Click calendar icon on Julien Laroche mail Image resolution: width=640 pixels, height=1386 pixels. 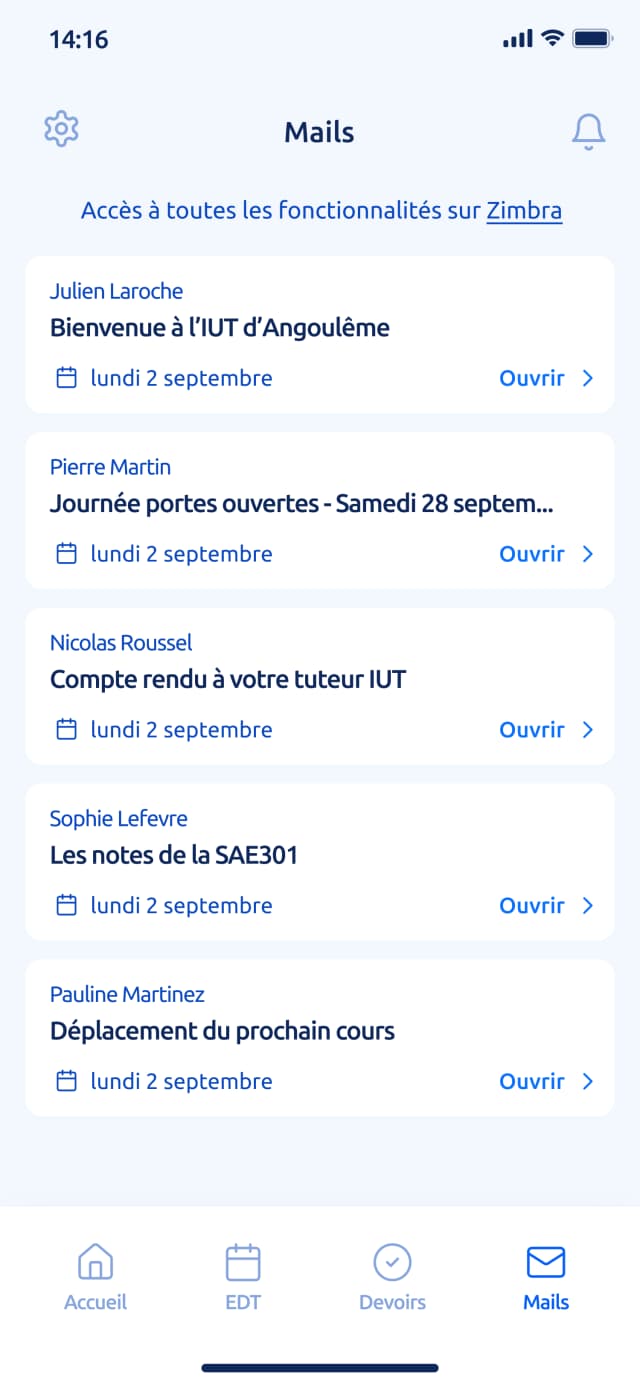point(66,378)
